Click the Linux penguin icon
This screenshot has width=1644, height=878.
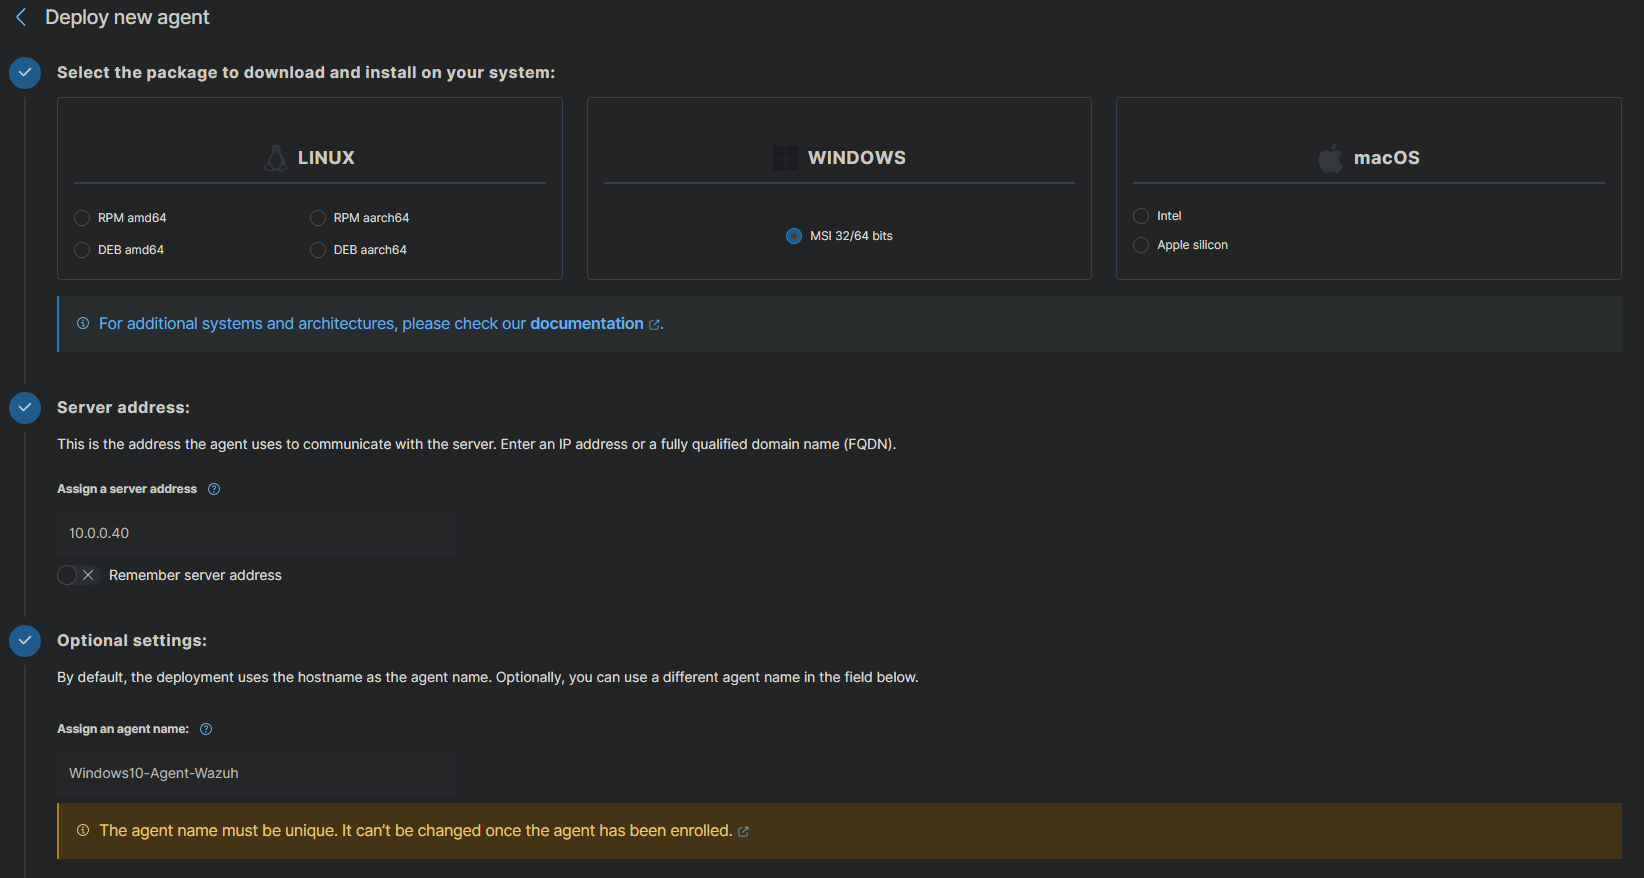[x=275, y=158]
